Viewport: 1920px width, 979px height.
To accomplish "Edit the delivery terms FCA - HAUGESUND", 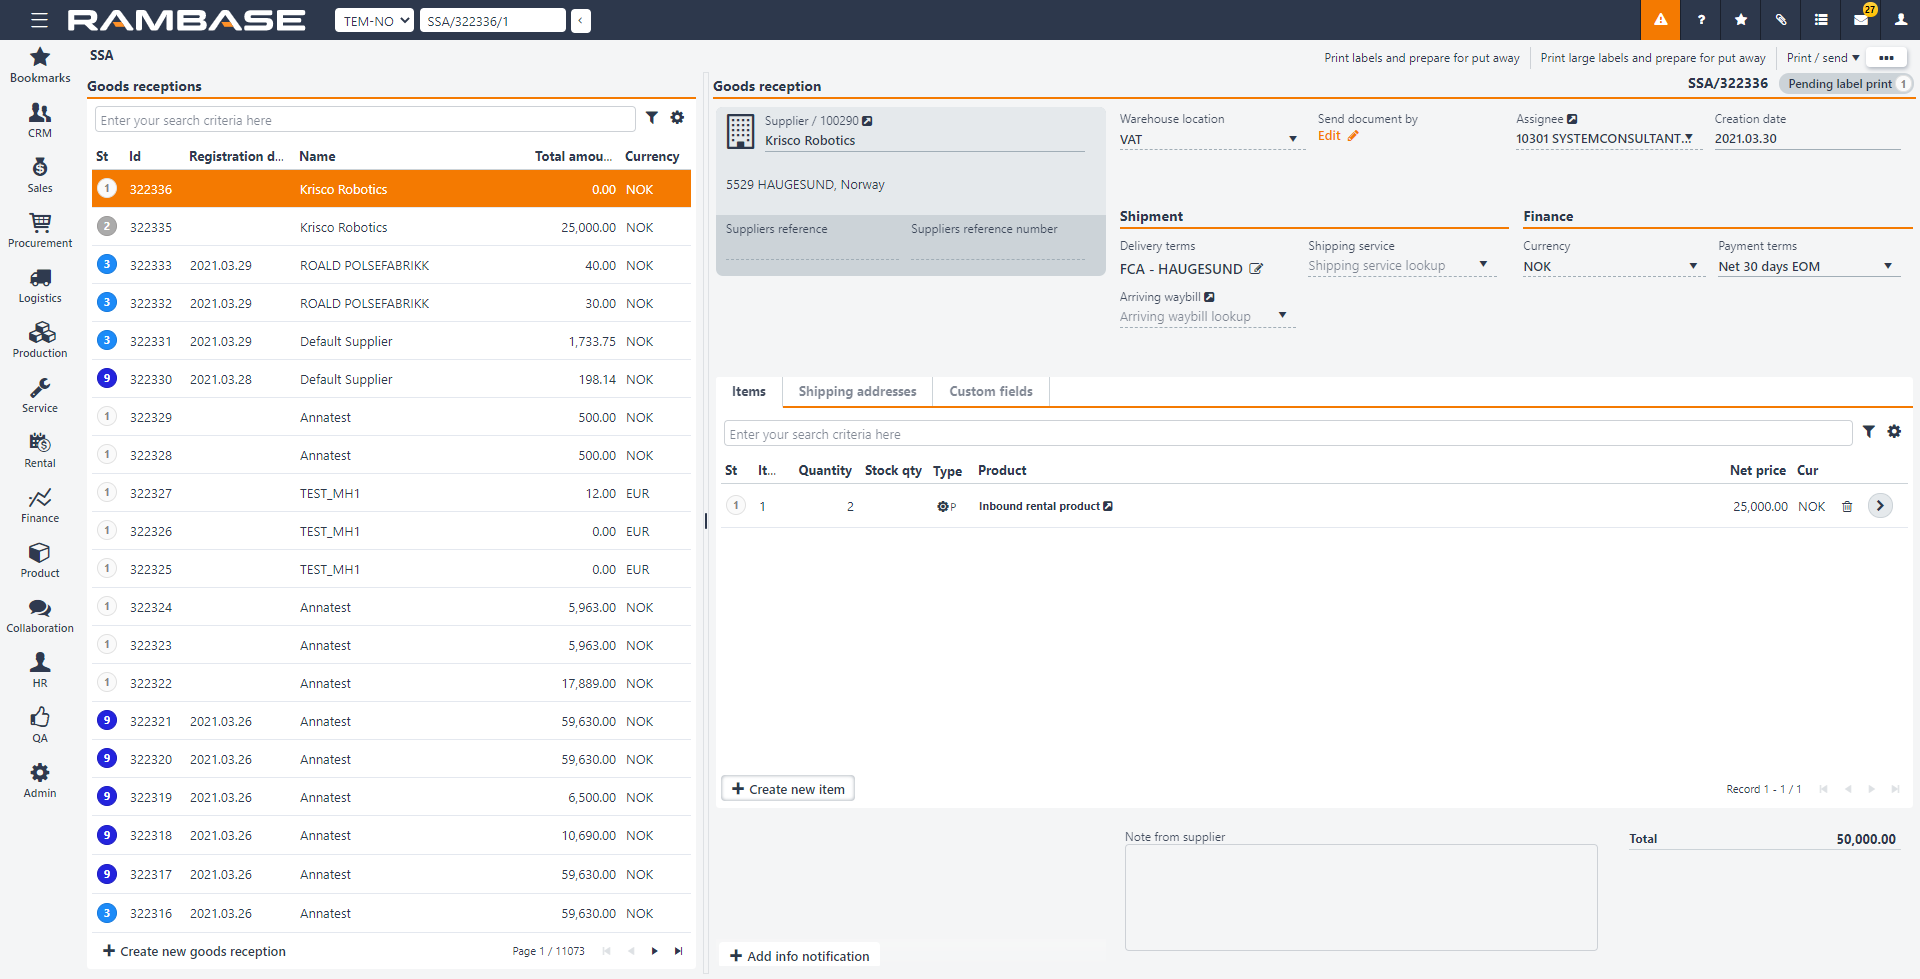I will [1256, 269].
